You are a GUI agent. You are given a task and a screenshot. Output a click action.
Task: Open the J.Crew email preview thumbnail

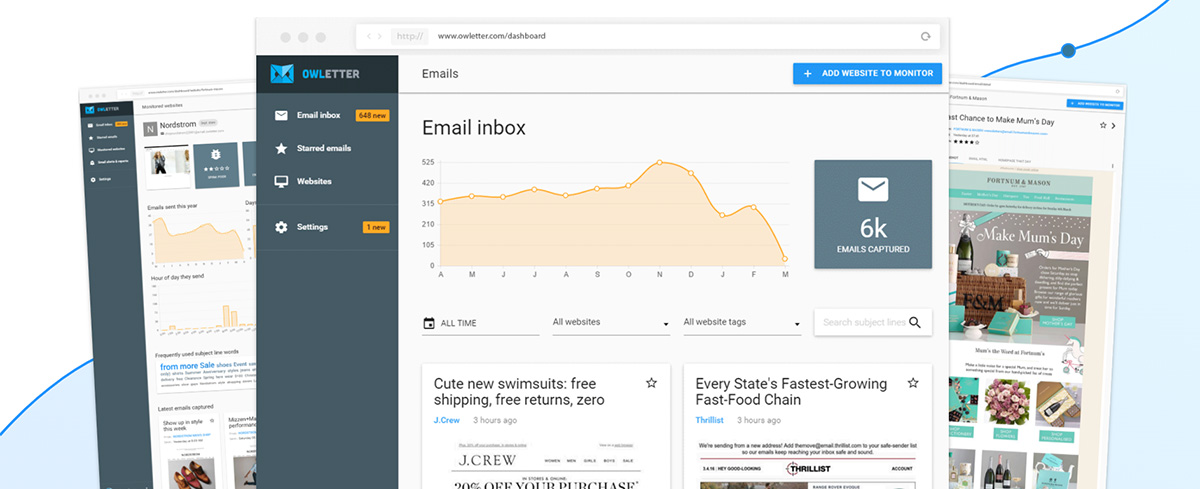coord(546,463)
